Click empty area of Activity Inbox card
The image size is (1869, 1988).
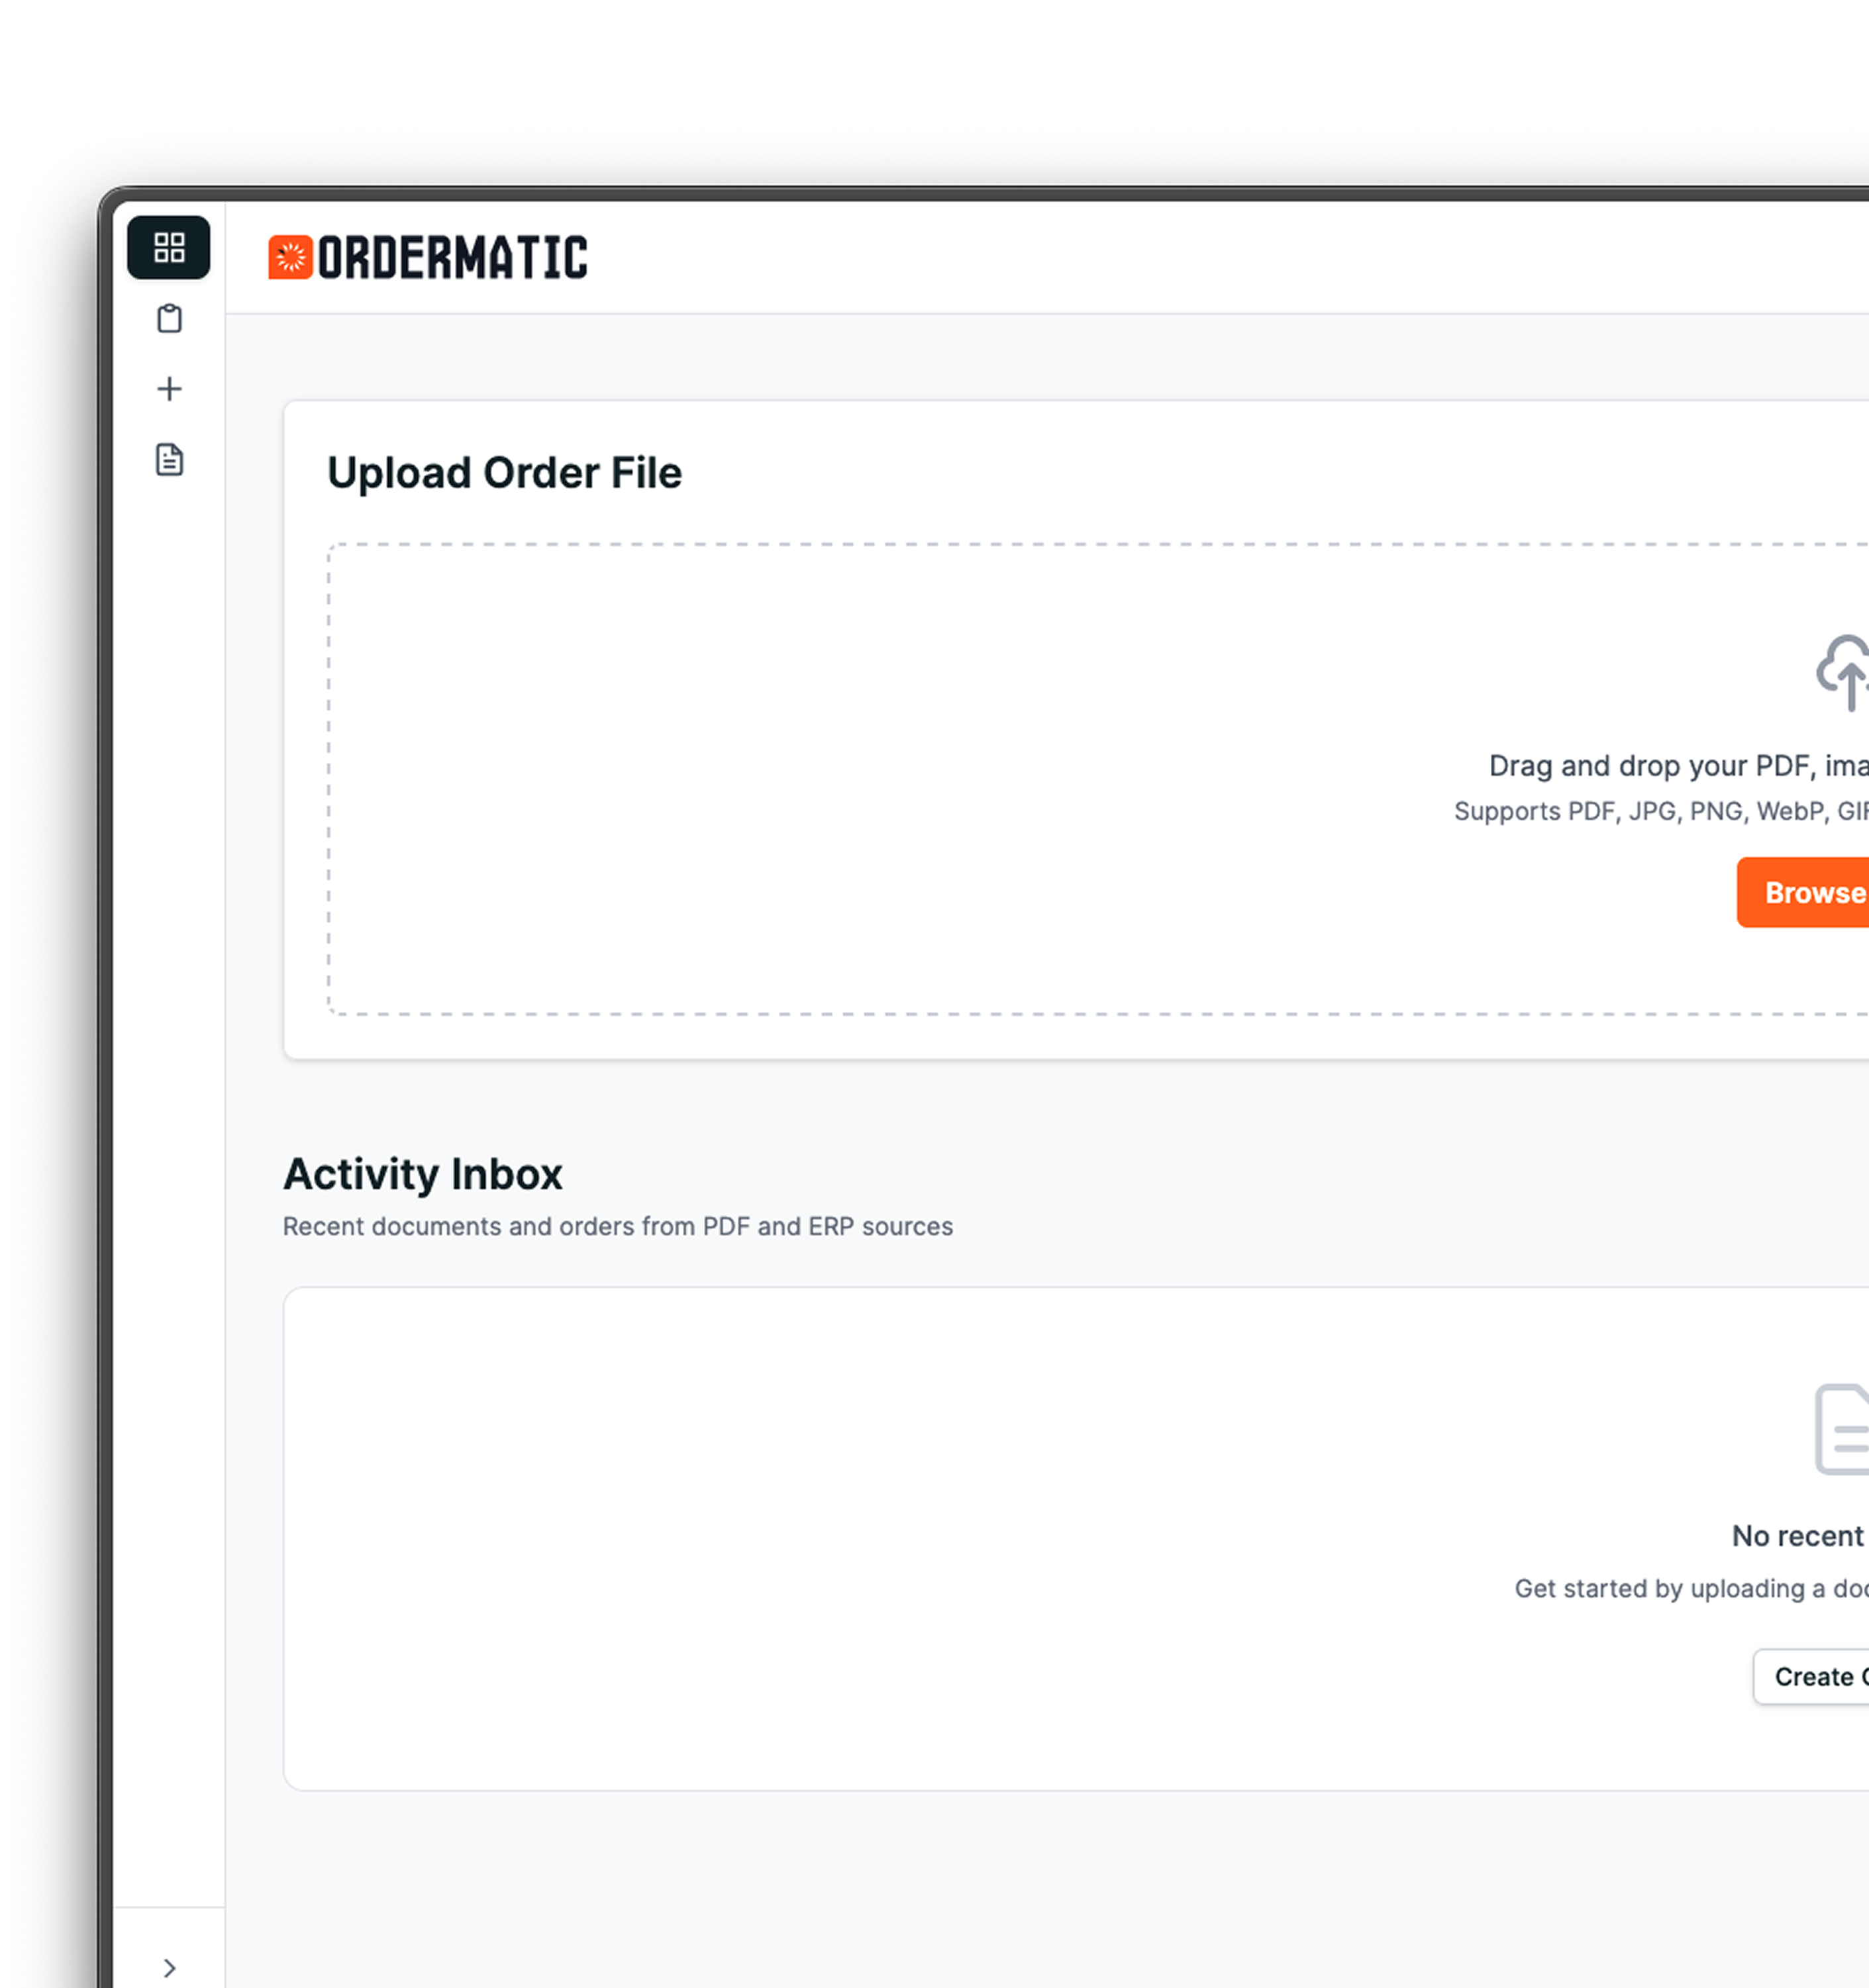pos(800,1540)
